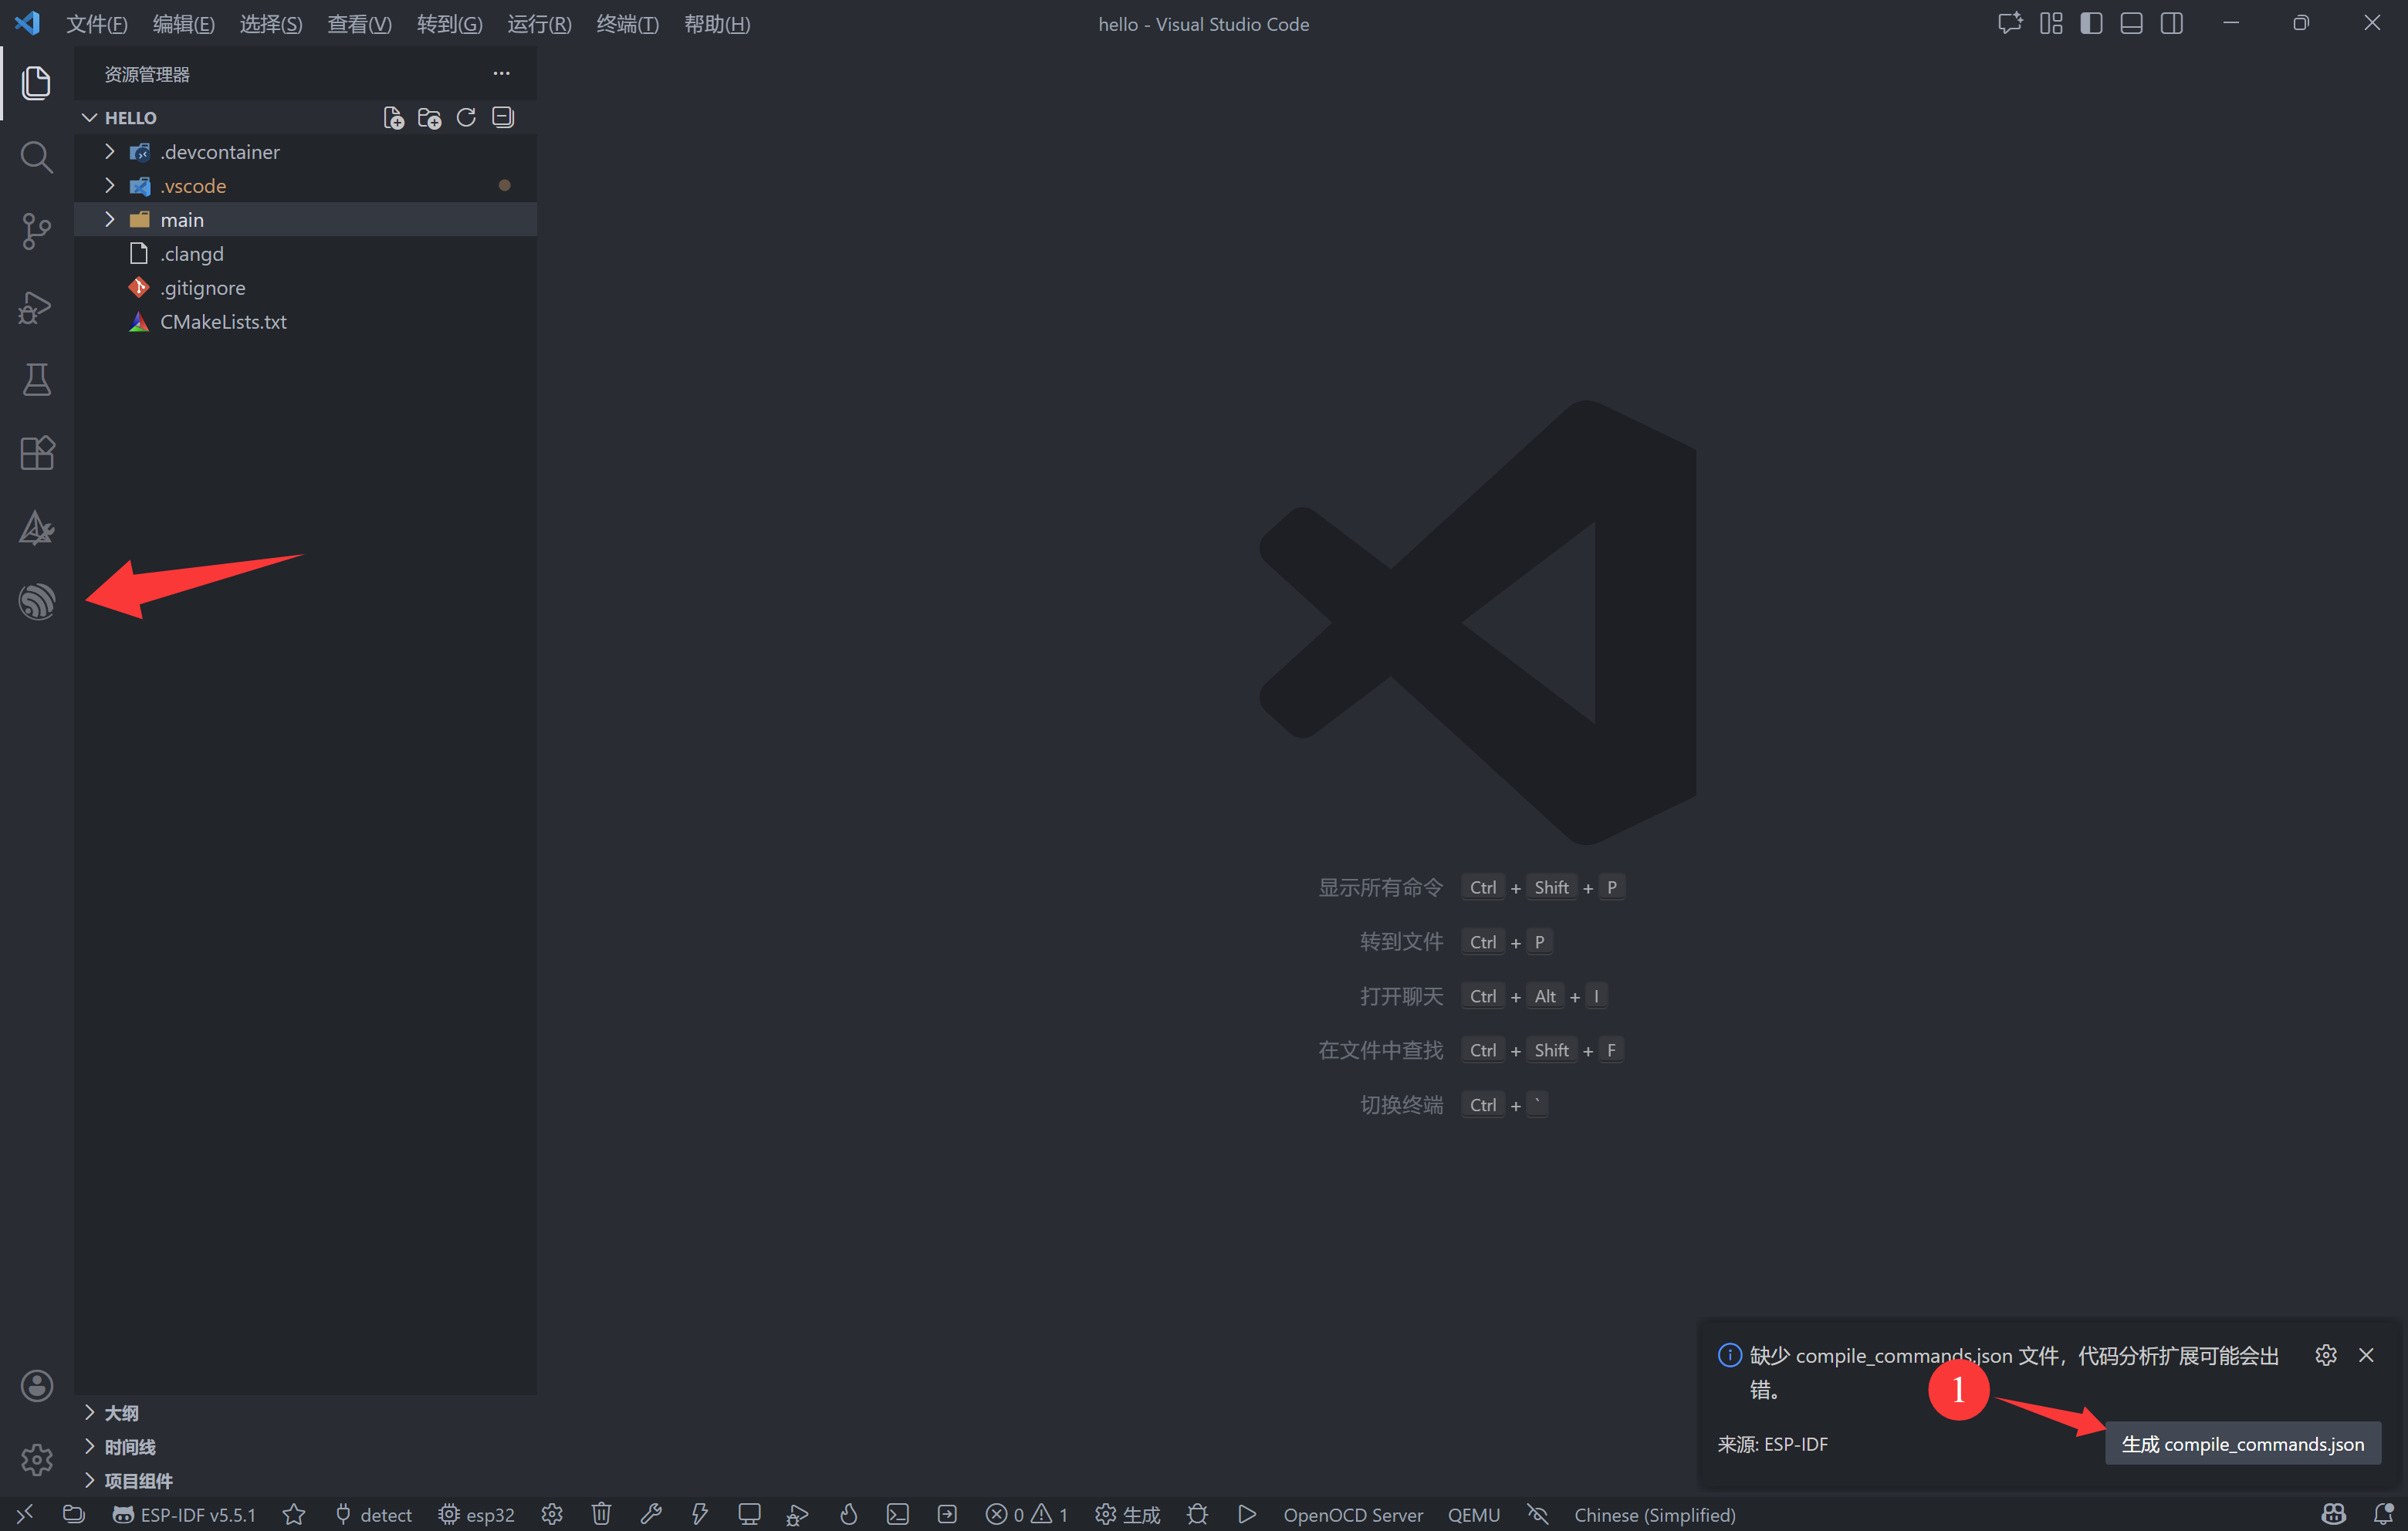This screenshot has height=1531, width=2408.
Task: Open CMakeLists.txt file
Action: [305, 322]
